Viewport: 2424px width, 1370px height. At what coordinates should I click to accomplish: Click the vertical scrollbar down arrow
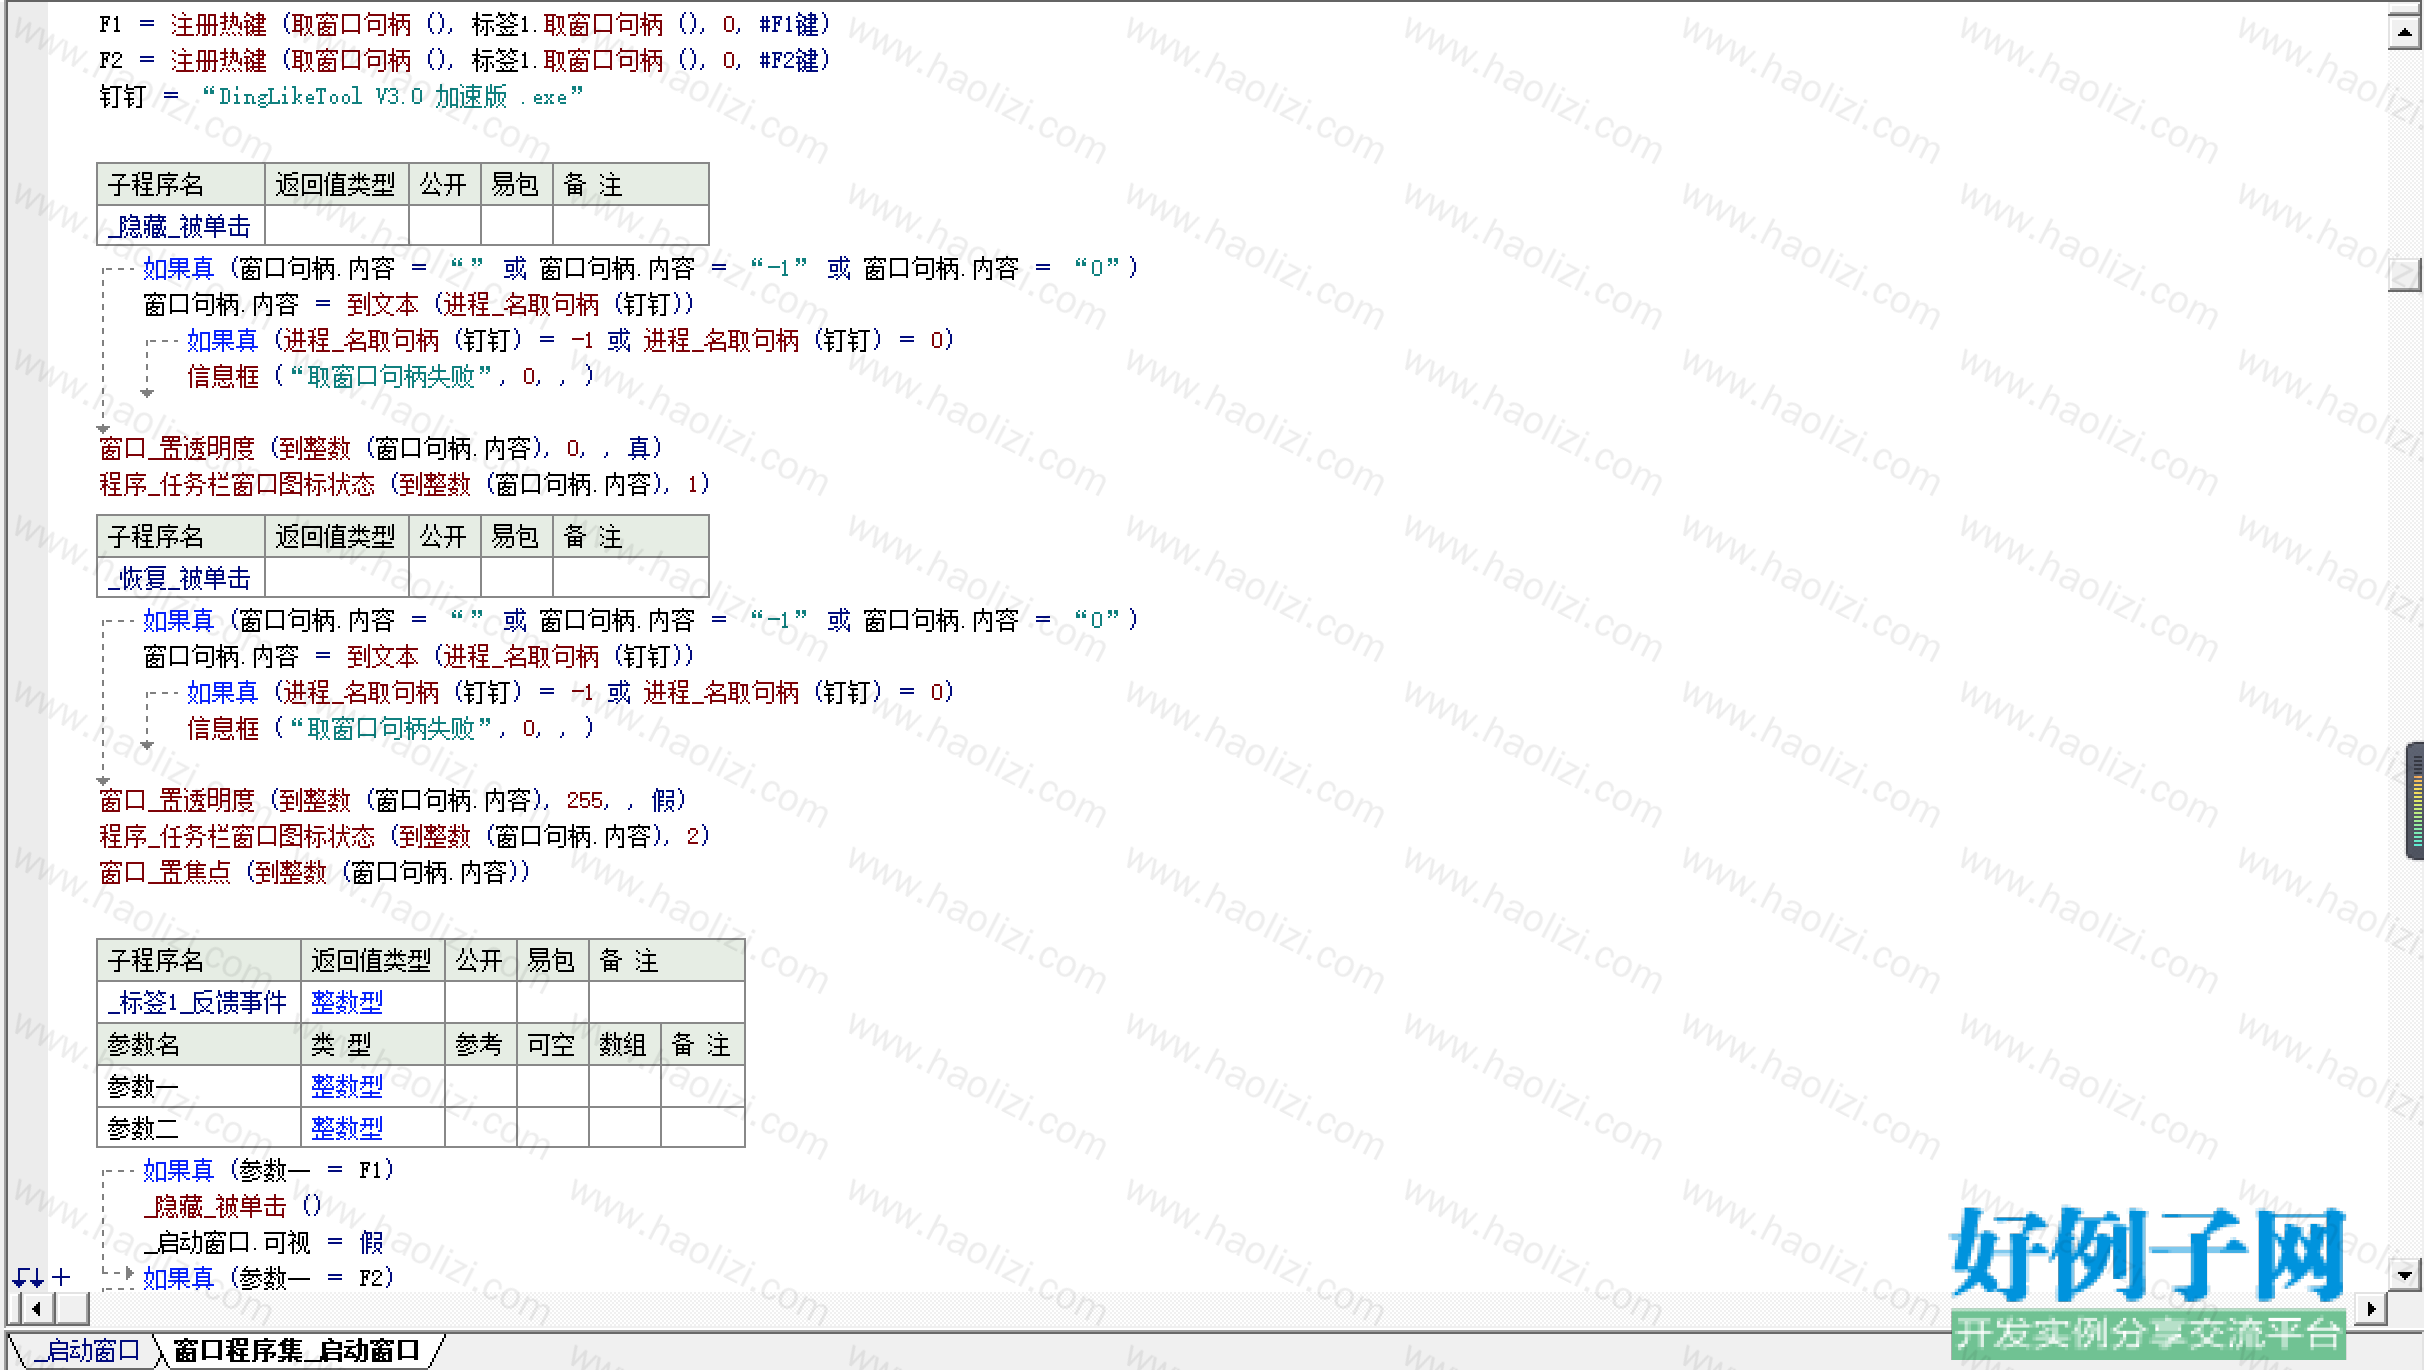tap(2404, 1274)
